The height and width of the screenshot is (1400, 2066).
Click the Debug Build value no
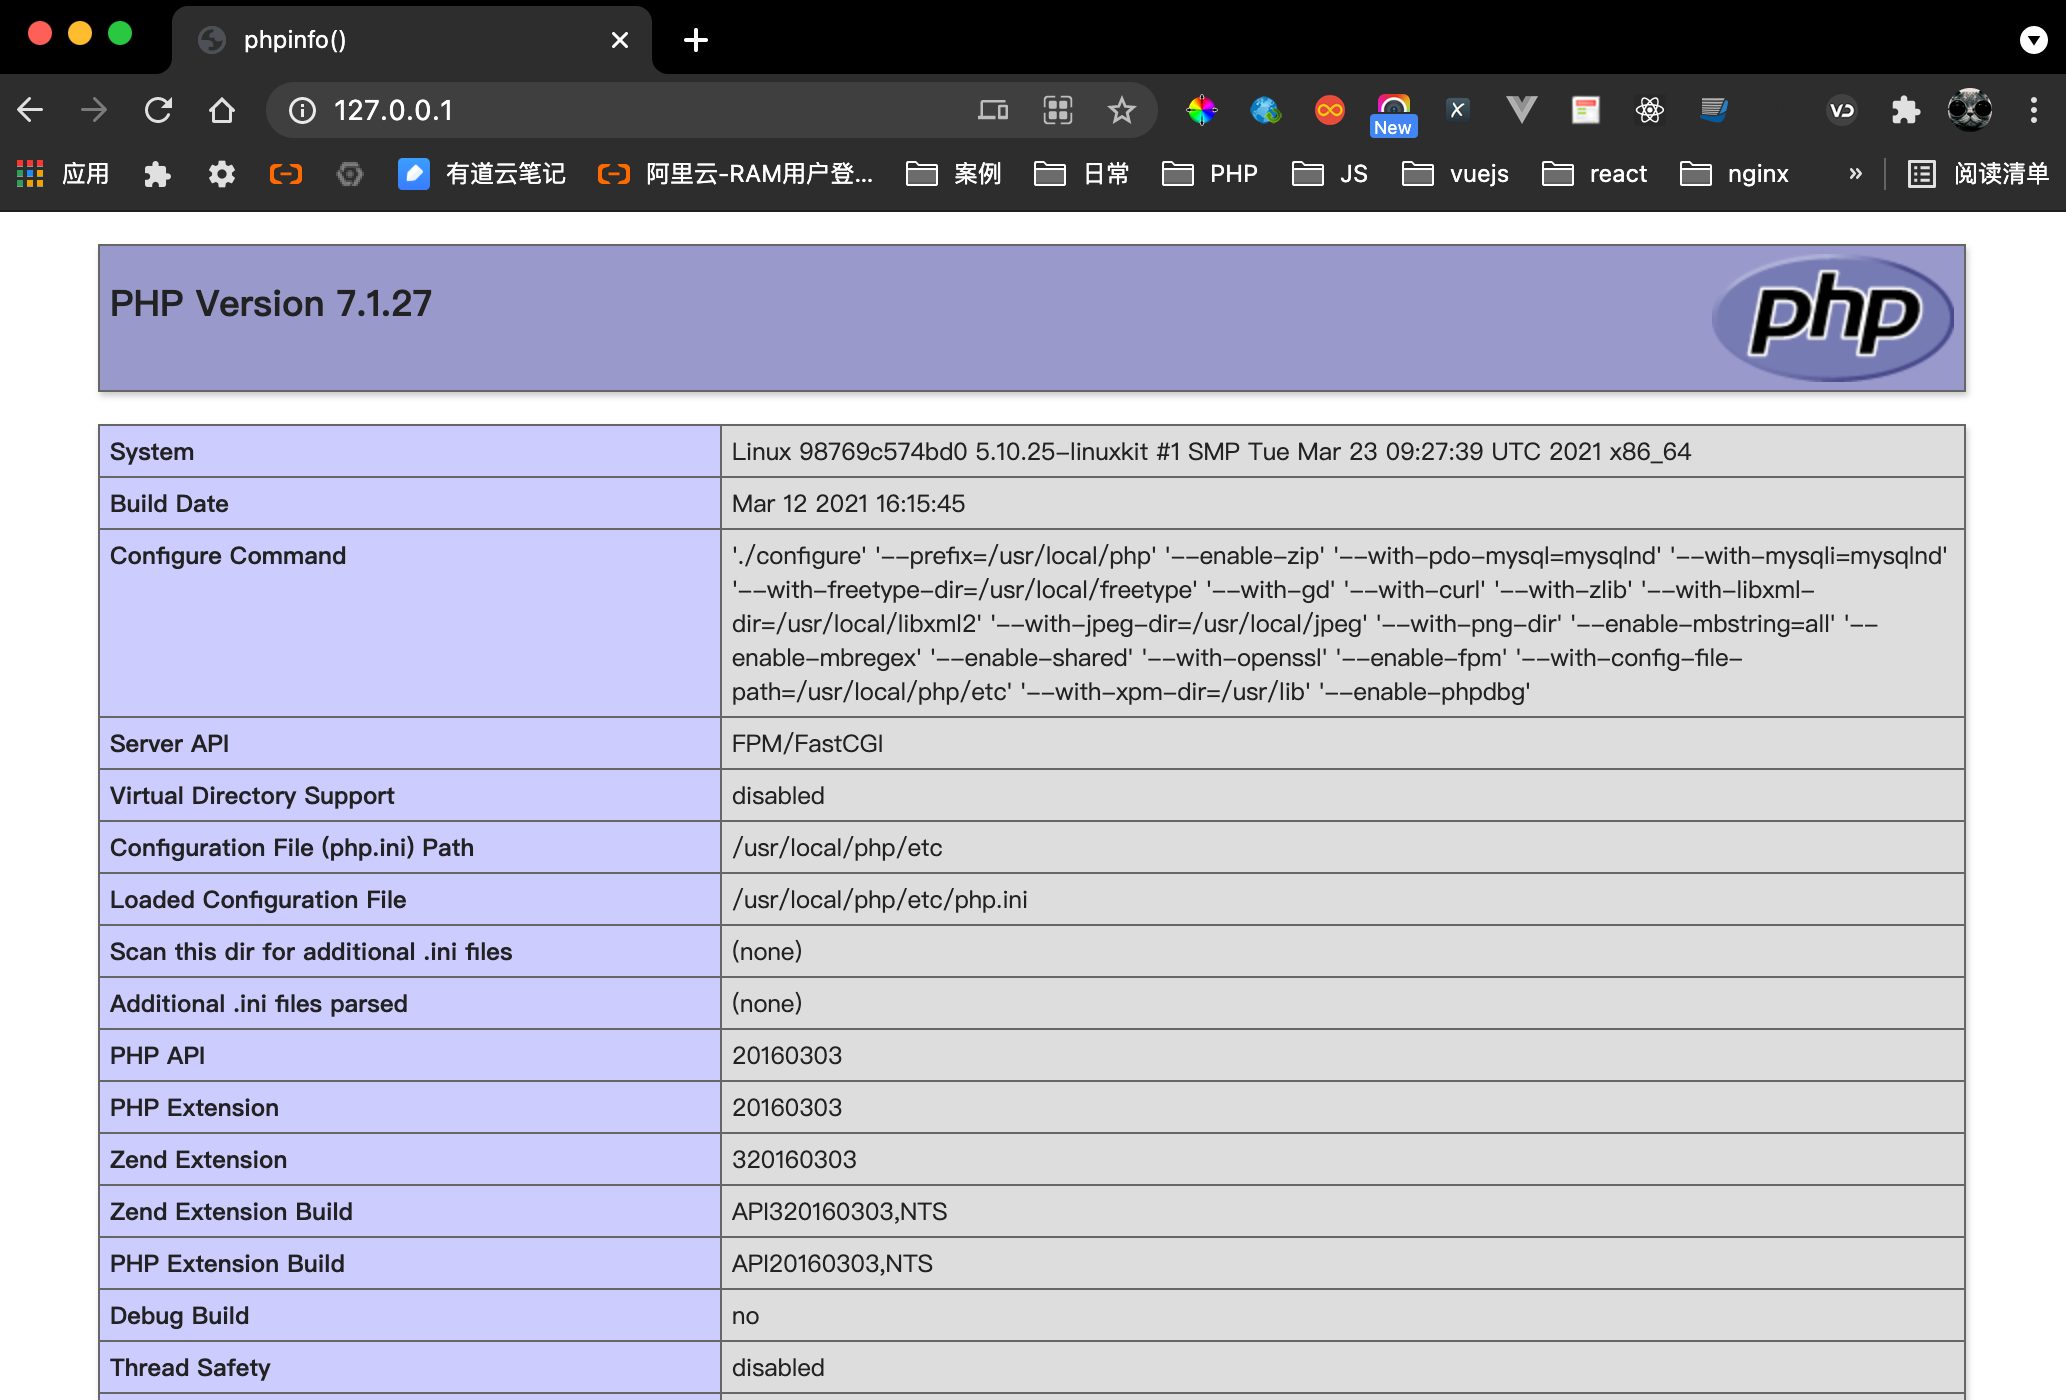(x=745, y=1316)
